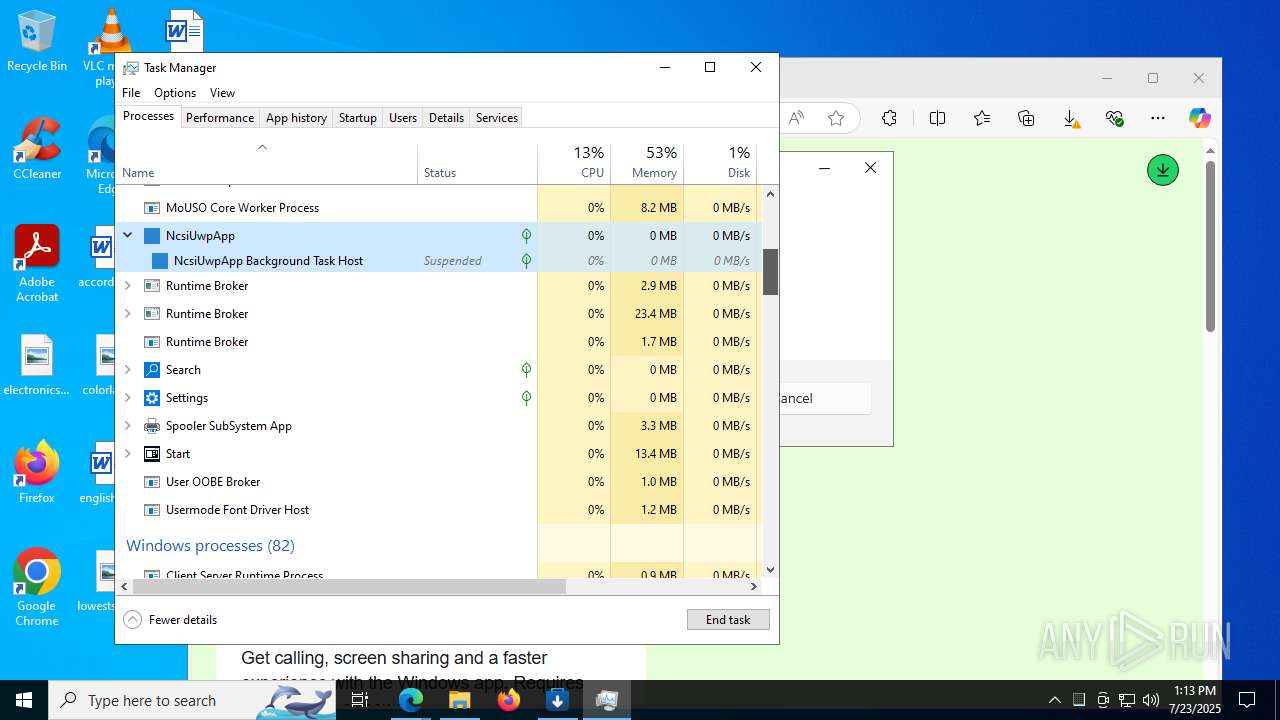
Task: Open Recycle Bin desktop icon
Action: coord(37,42)
